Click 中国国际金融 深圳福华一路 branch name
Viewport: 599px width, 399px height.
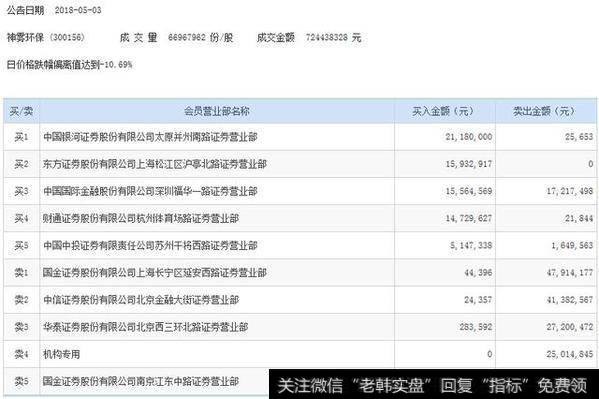(x=150, y=191)
